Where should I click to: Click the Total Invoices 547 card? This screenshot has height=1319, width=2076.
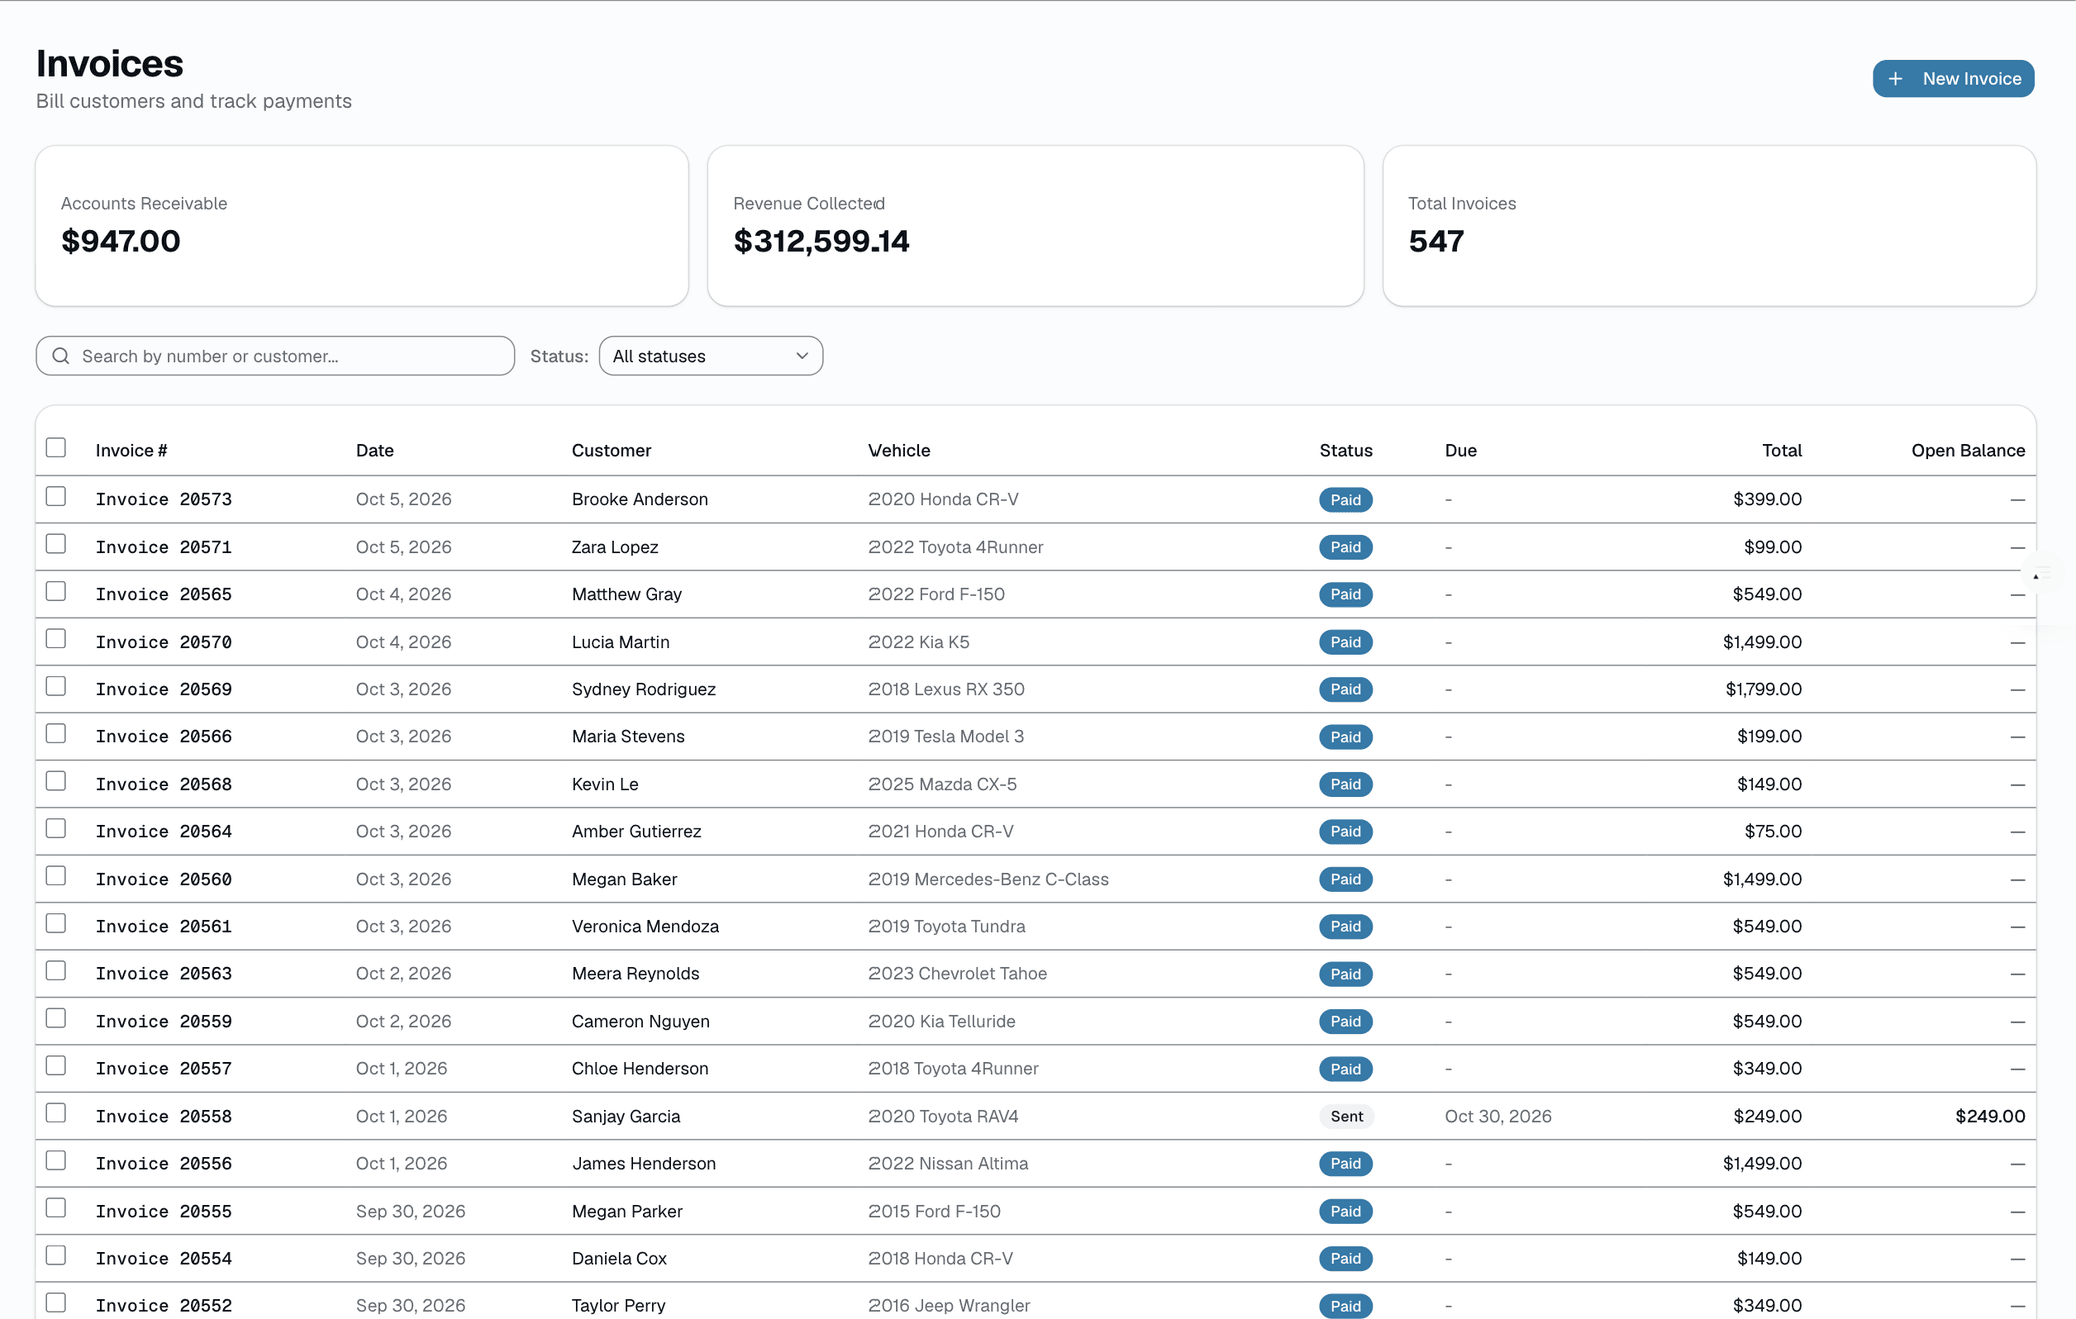coord(1709,226)
